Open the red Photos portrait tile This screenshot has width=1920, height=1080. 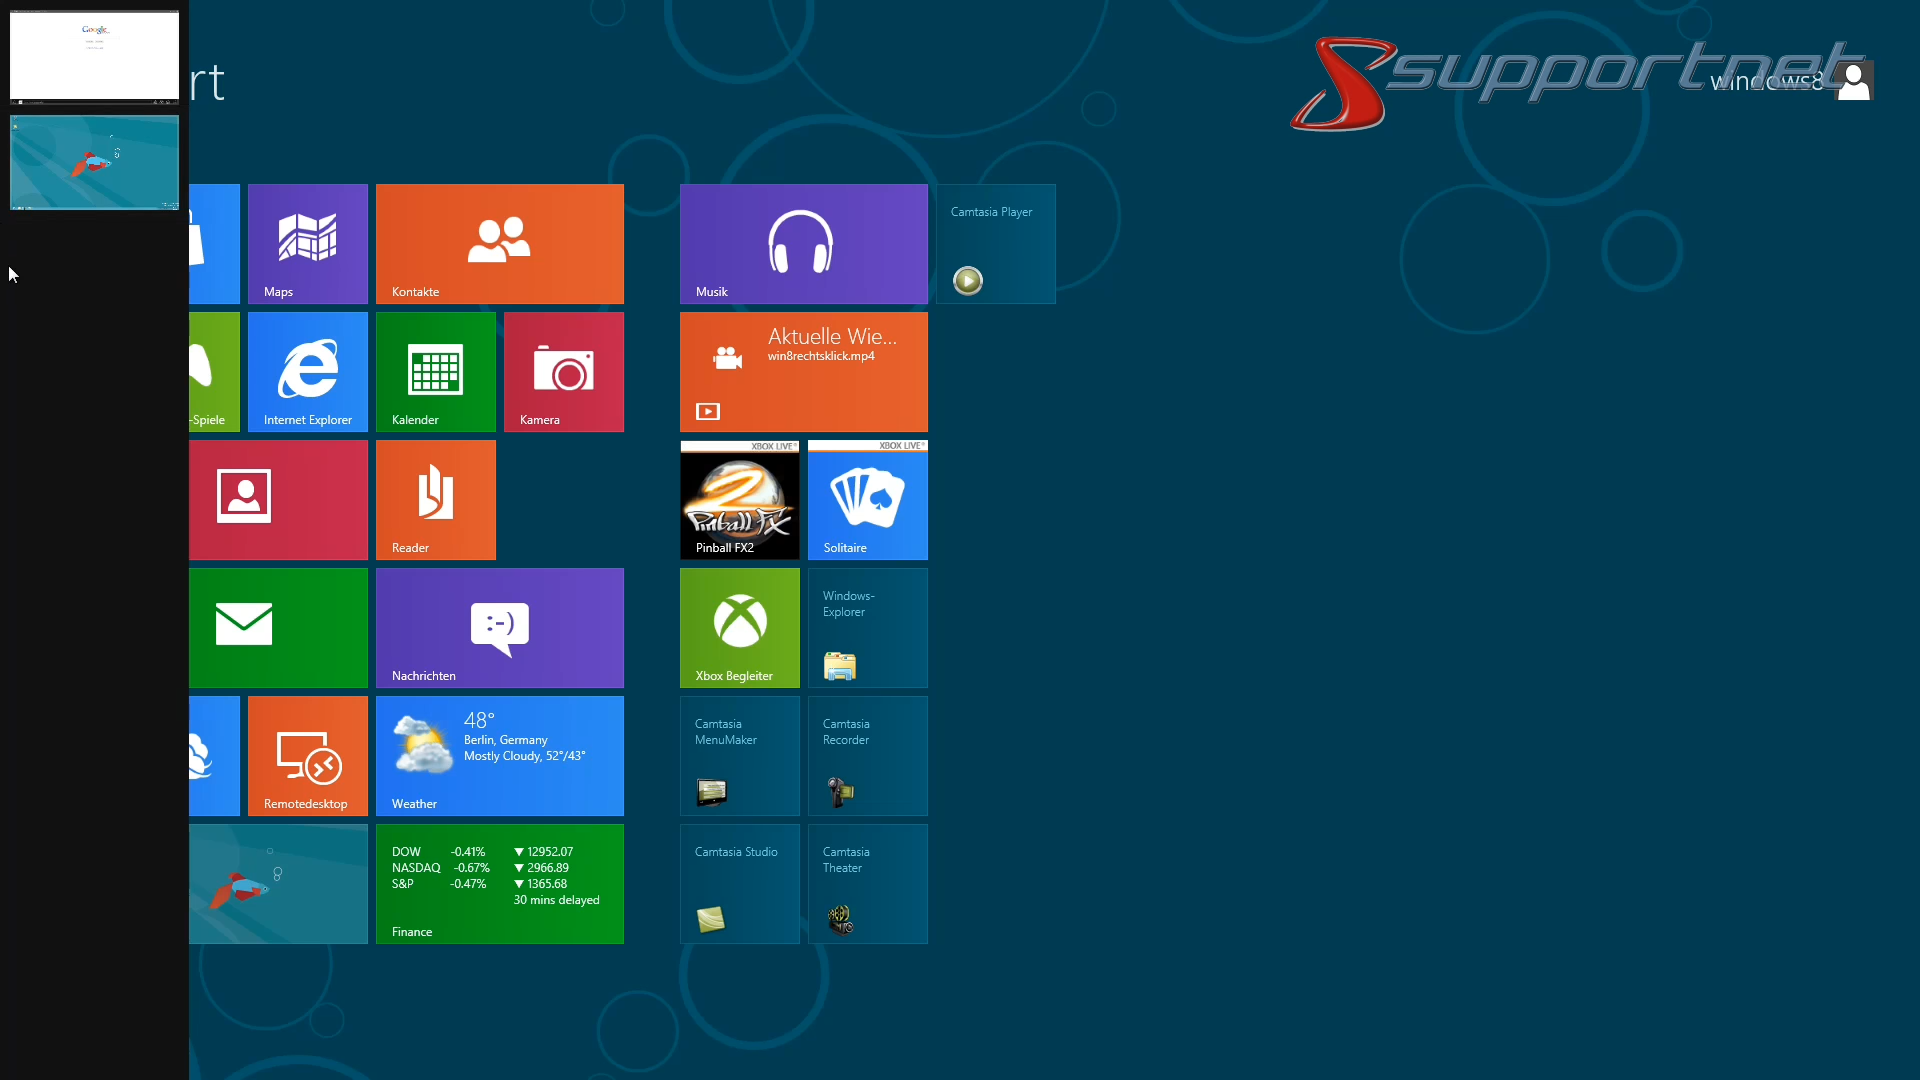(278, 500)
